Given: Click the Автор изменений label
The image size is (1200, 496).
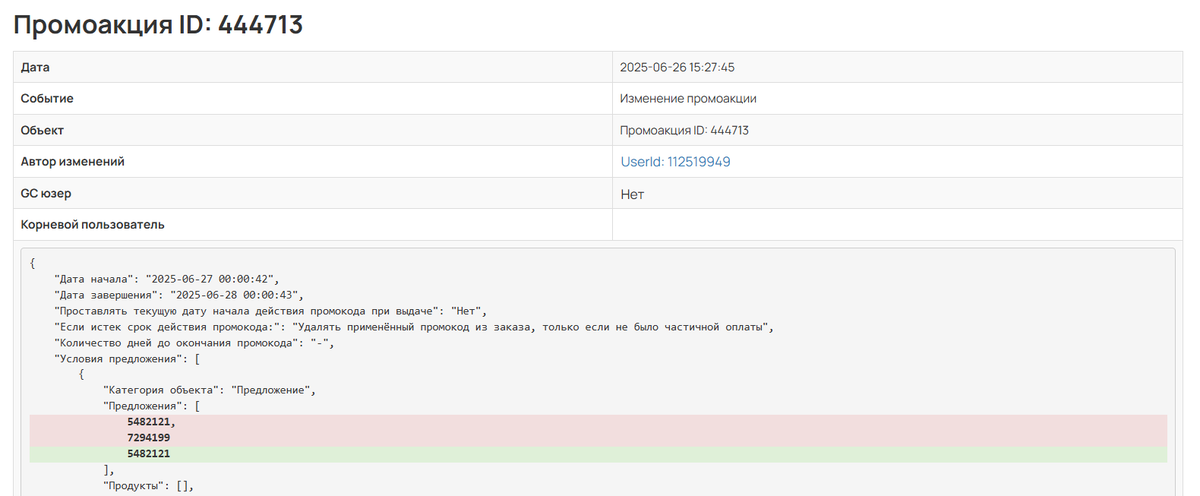Looking at the screenshot, I should pos(73,162).
